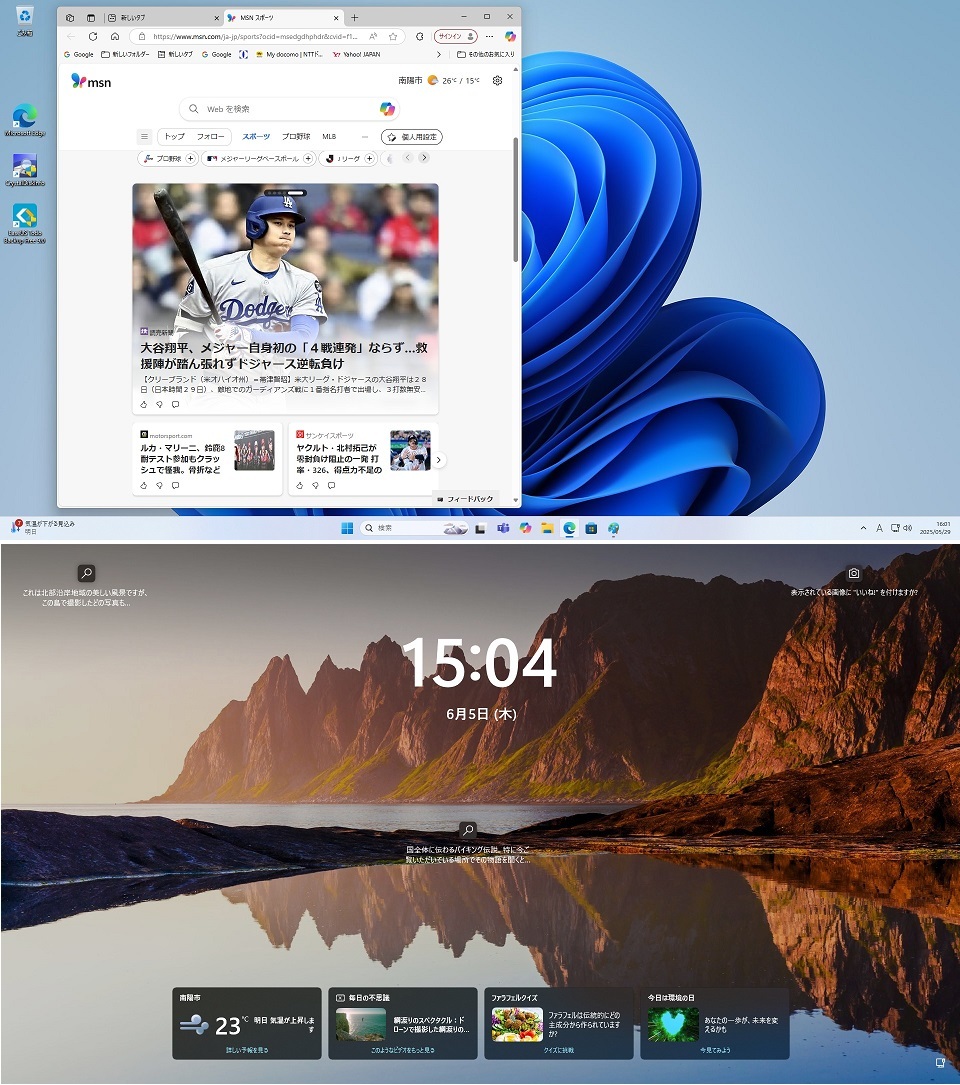The width and height of the screenshot is (960, 1085).
Task: Open File Explorer from the taskbar
Action: (x=547, y=528)
